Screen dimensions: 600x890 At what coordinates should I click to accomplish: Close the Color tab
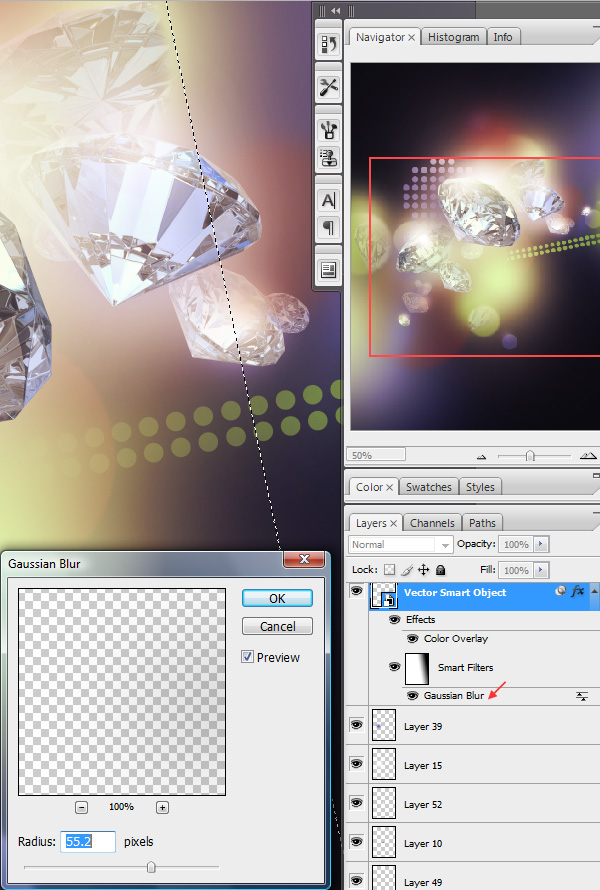coord(389,488)
